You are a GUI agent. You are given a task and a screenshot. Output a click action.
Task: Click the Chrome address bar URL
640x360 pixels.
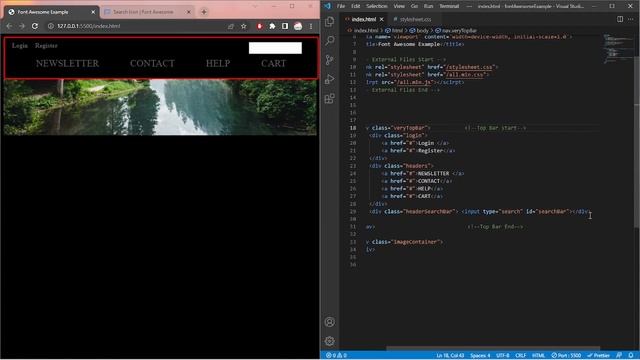[x=89, y=26]
